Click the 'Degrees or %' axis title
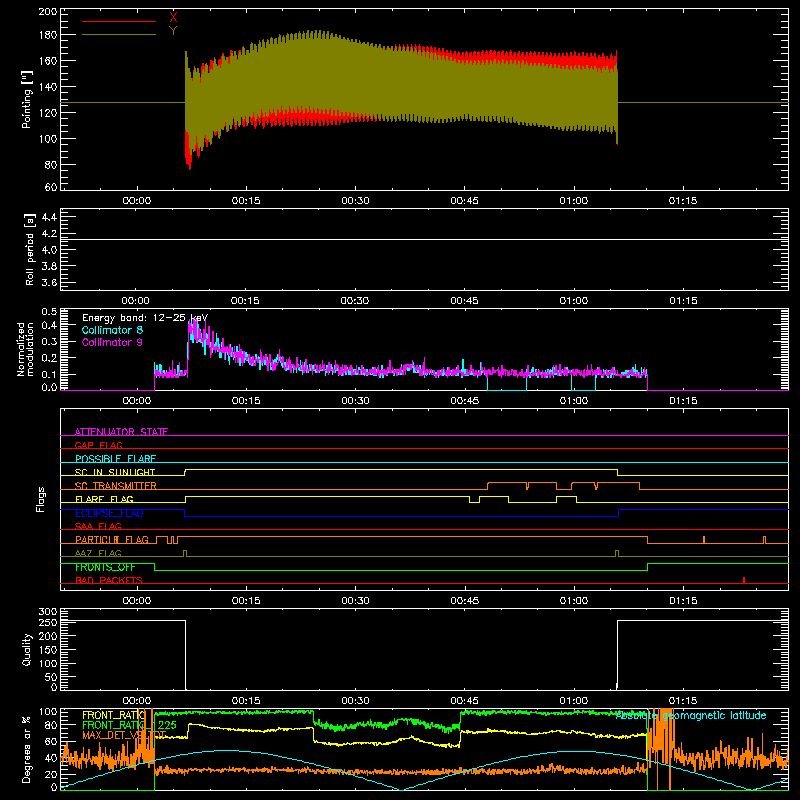Screen dimensions: 800x800 (x=26, y=749)
